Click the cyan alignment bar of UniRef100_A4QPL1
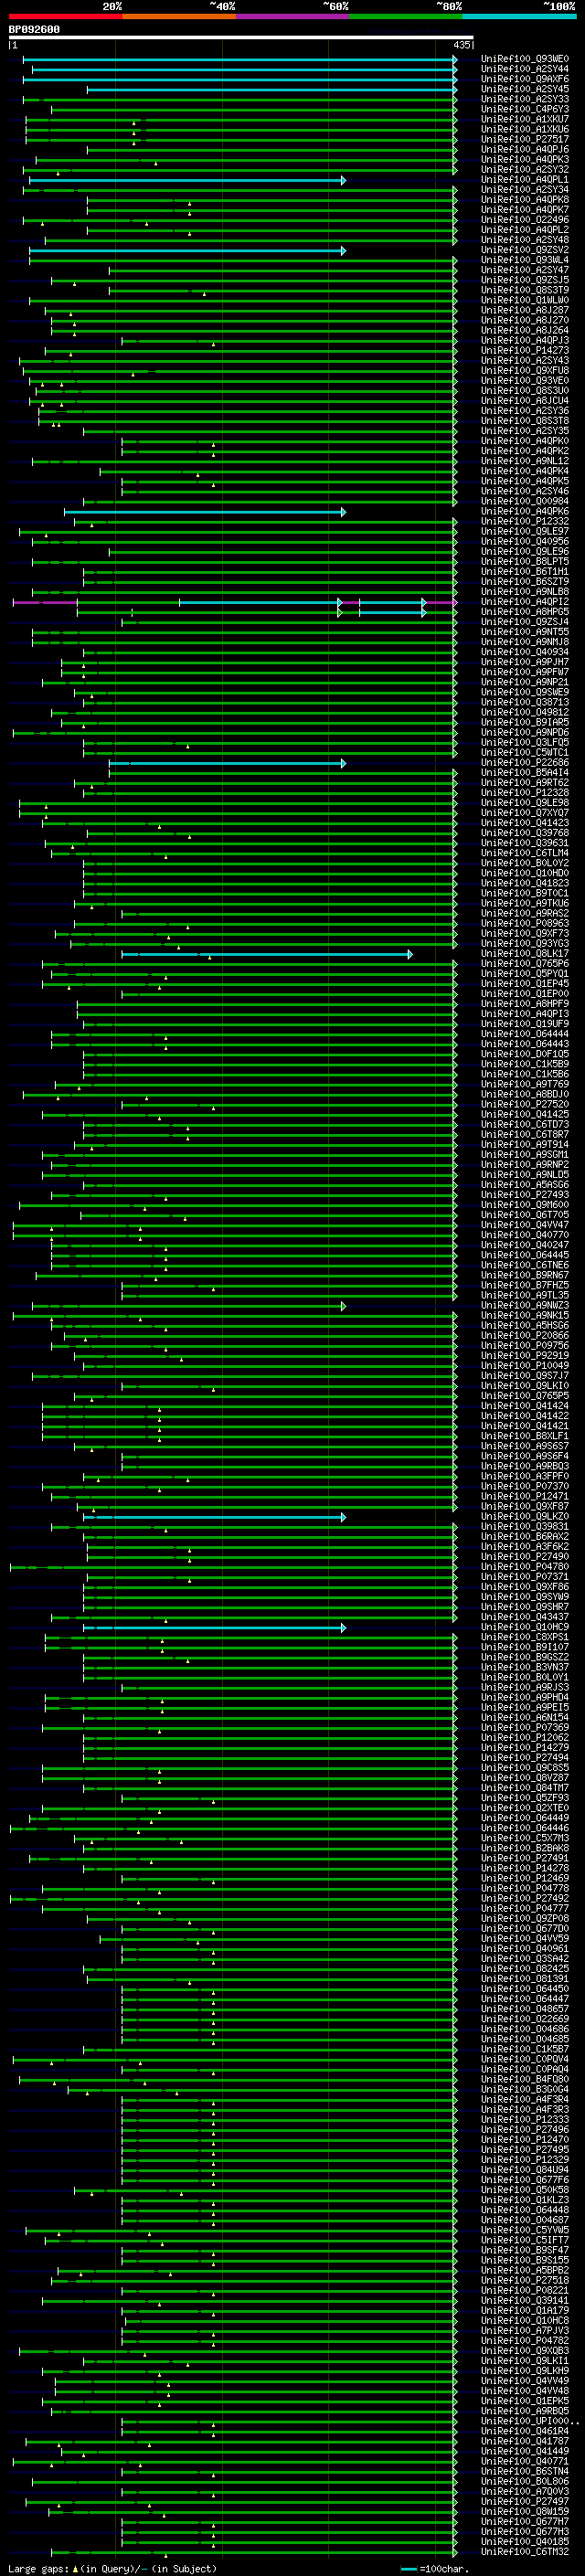The width and height of the screenshot is (585, 2576). (x=187, y=180)
